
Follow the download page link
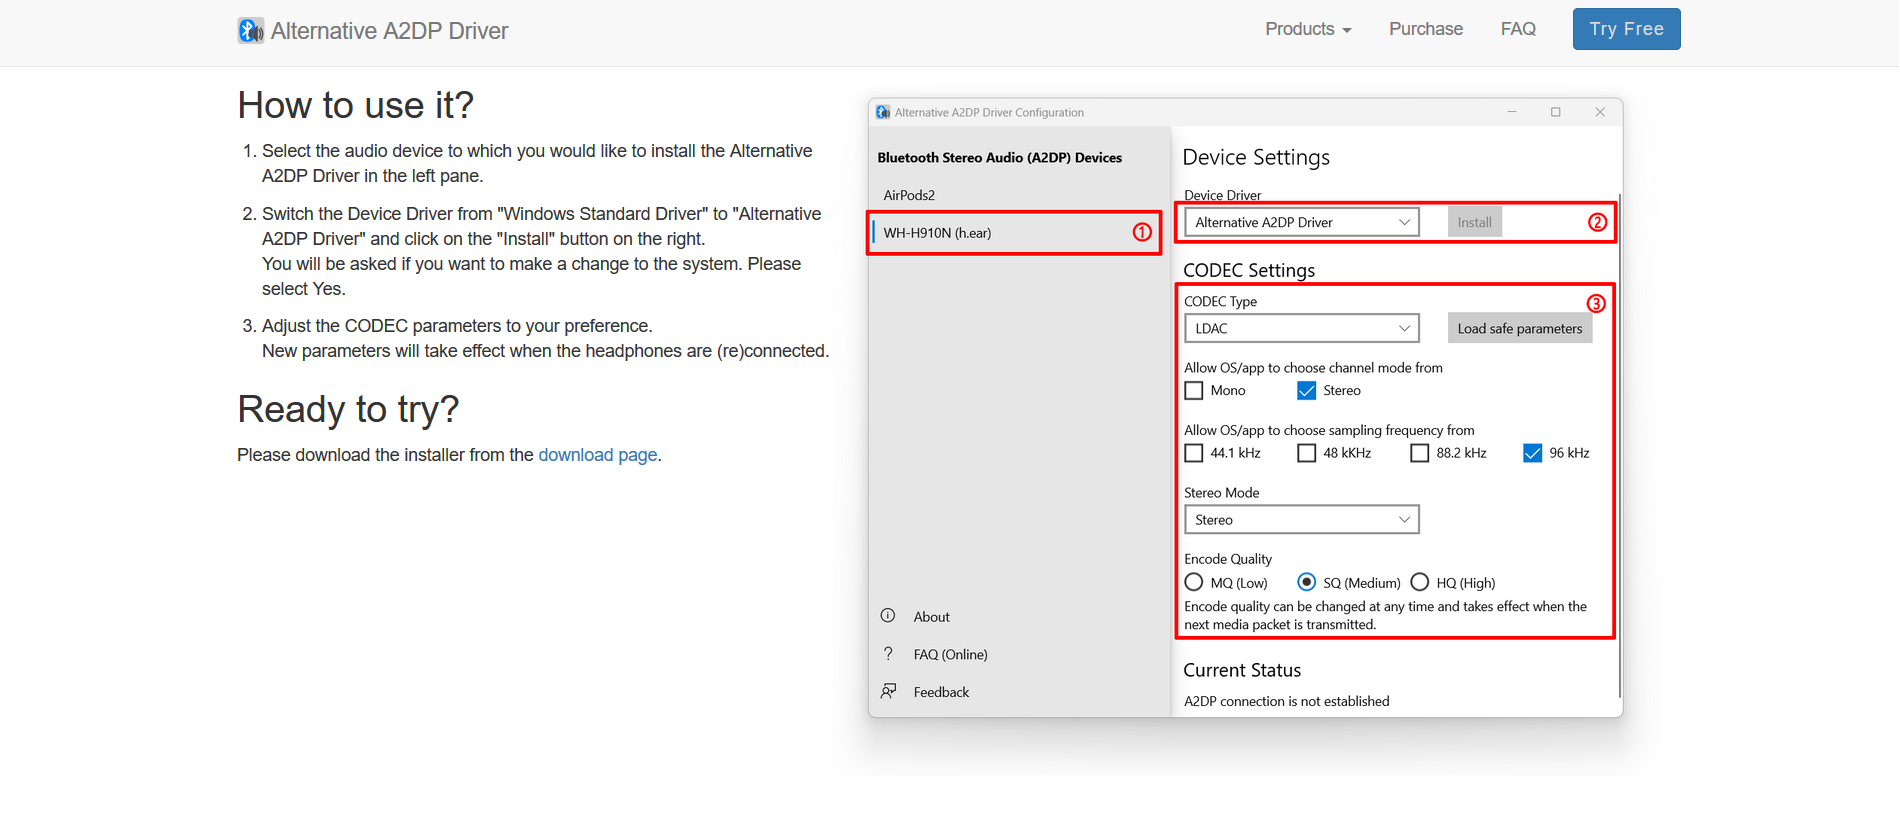click(598, 455)
